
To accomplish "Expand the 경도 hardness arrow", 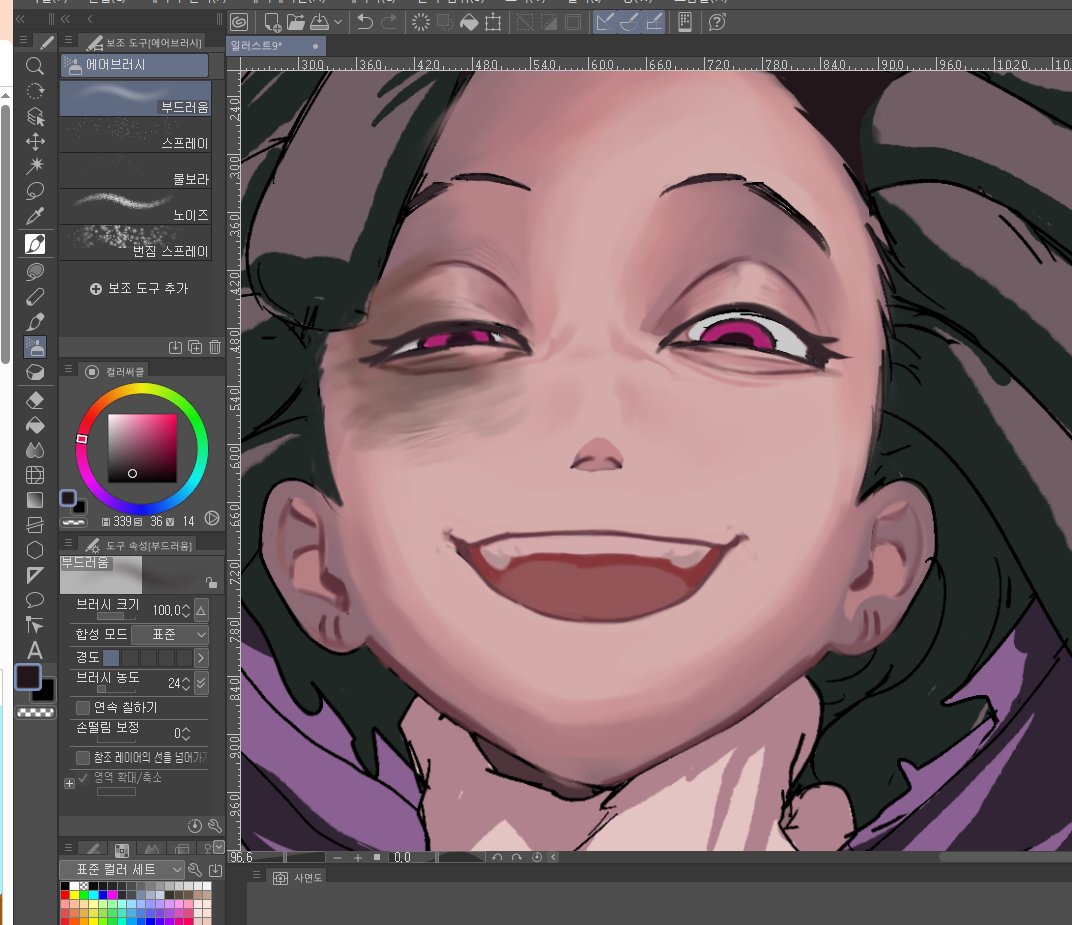I will (201, 658).
